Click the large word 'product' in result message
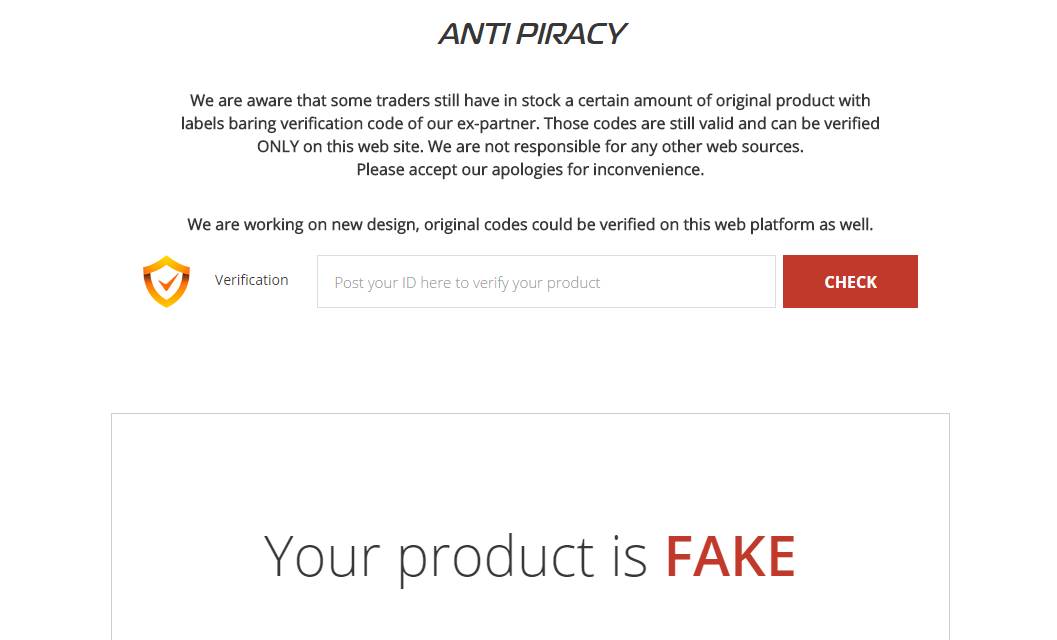 pos(496,560)
